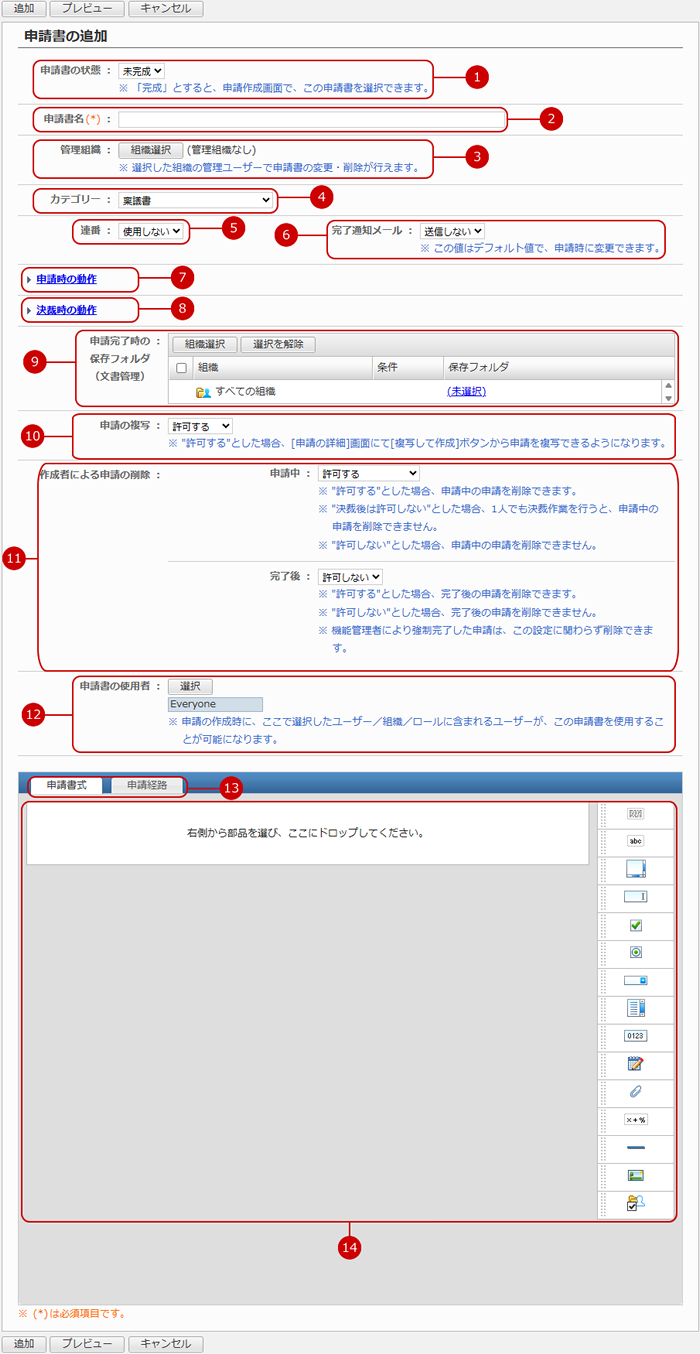Open the 完了通知メール dropdown
This screenshot has height=1354, width=700.
(452, 231)
